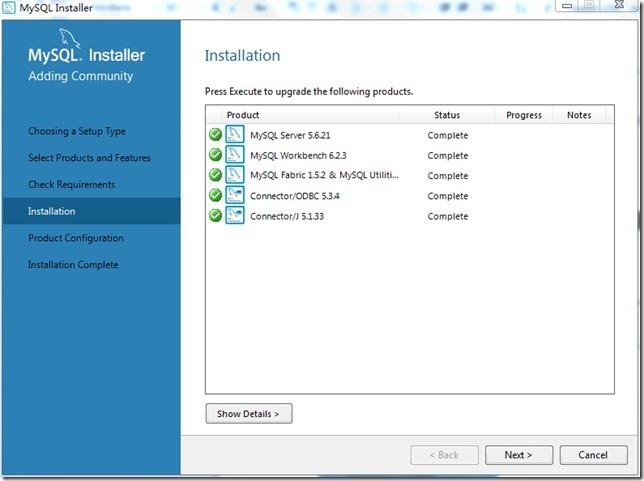
Task: Click the MySQL Installer title bar icon
Action: pos(10,9)
